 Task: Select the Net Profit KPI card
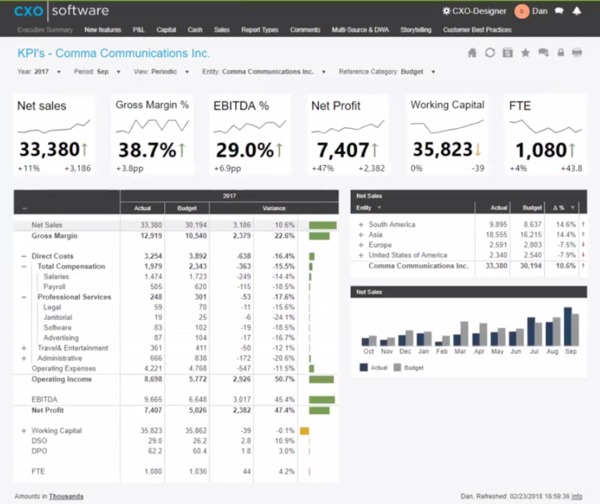[x=348, y=135]
